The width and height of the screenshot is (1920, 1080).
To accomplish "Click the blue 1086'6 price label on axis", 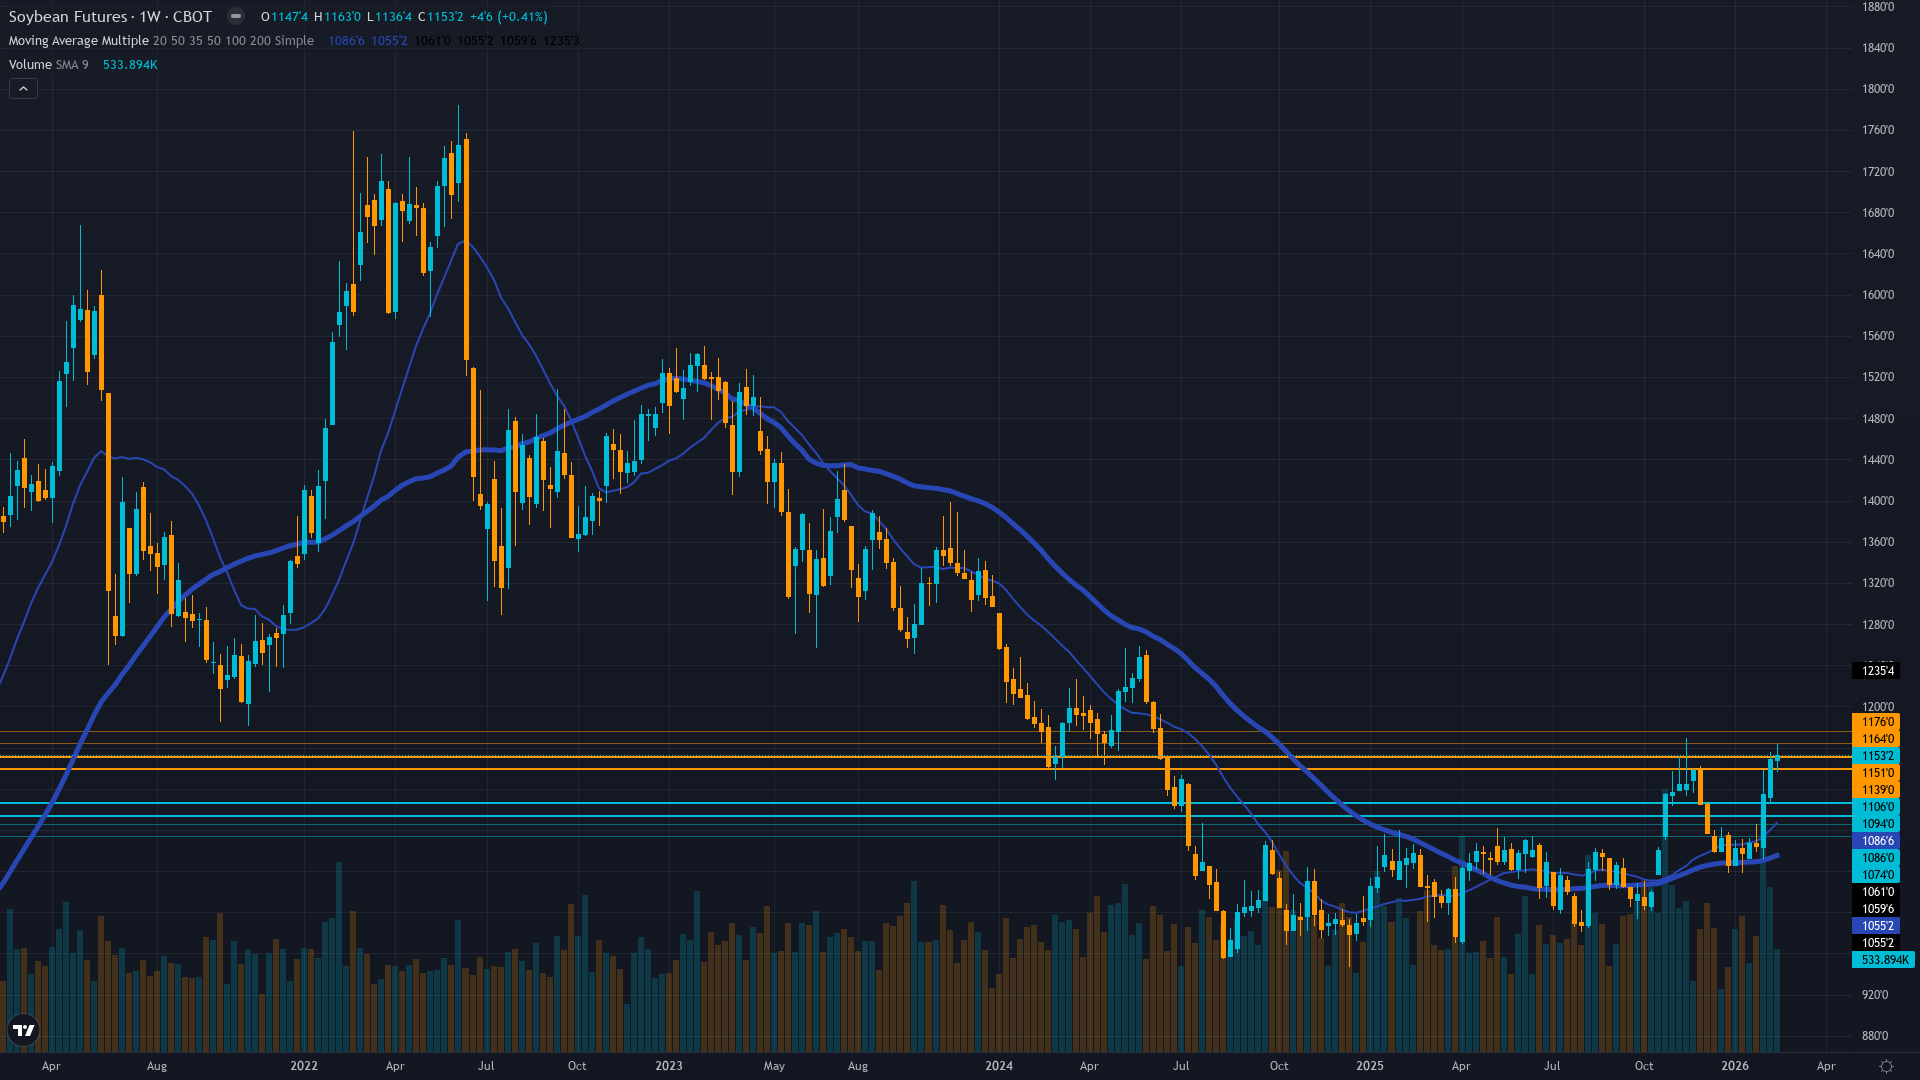I will click(1877, 841).
